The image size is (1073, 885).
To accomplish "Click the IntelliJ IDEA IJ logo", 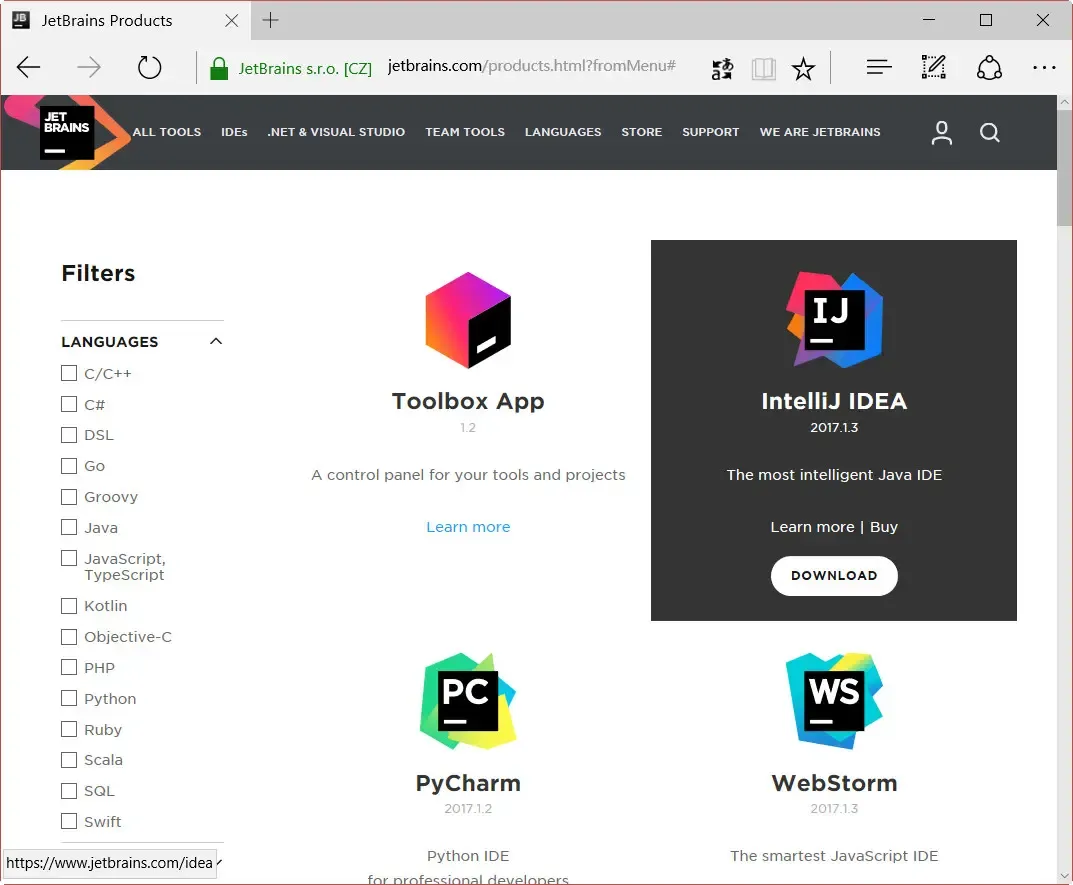I will tap(834, 320).
